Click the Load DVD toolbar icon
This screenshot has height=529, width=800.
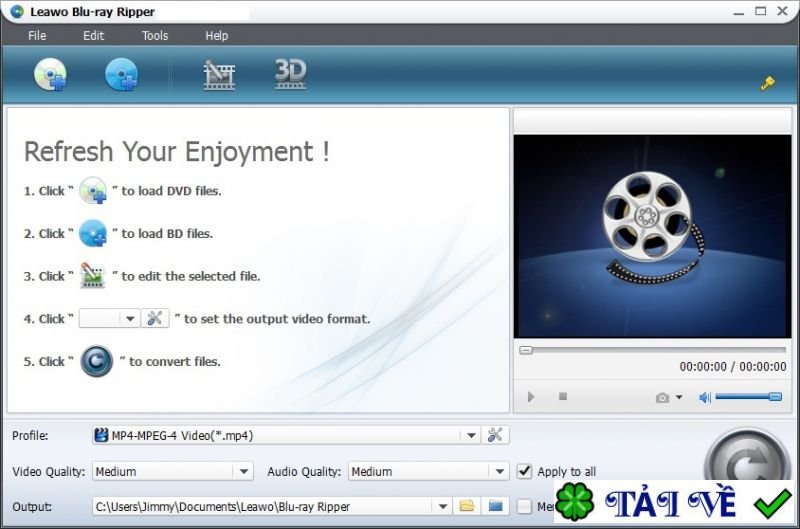[50, 74]
